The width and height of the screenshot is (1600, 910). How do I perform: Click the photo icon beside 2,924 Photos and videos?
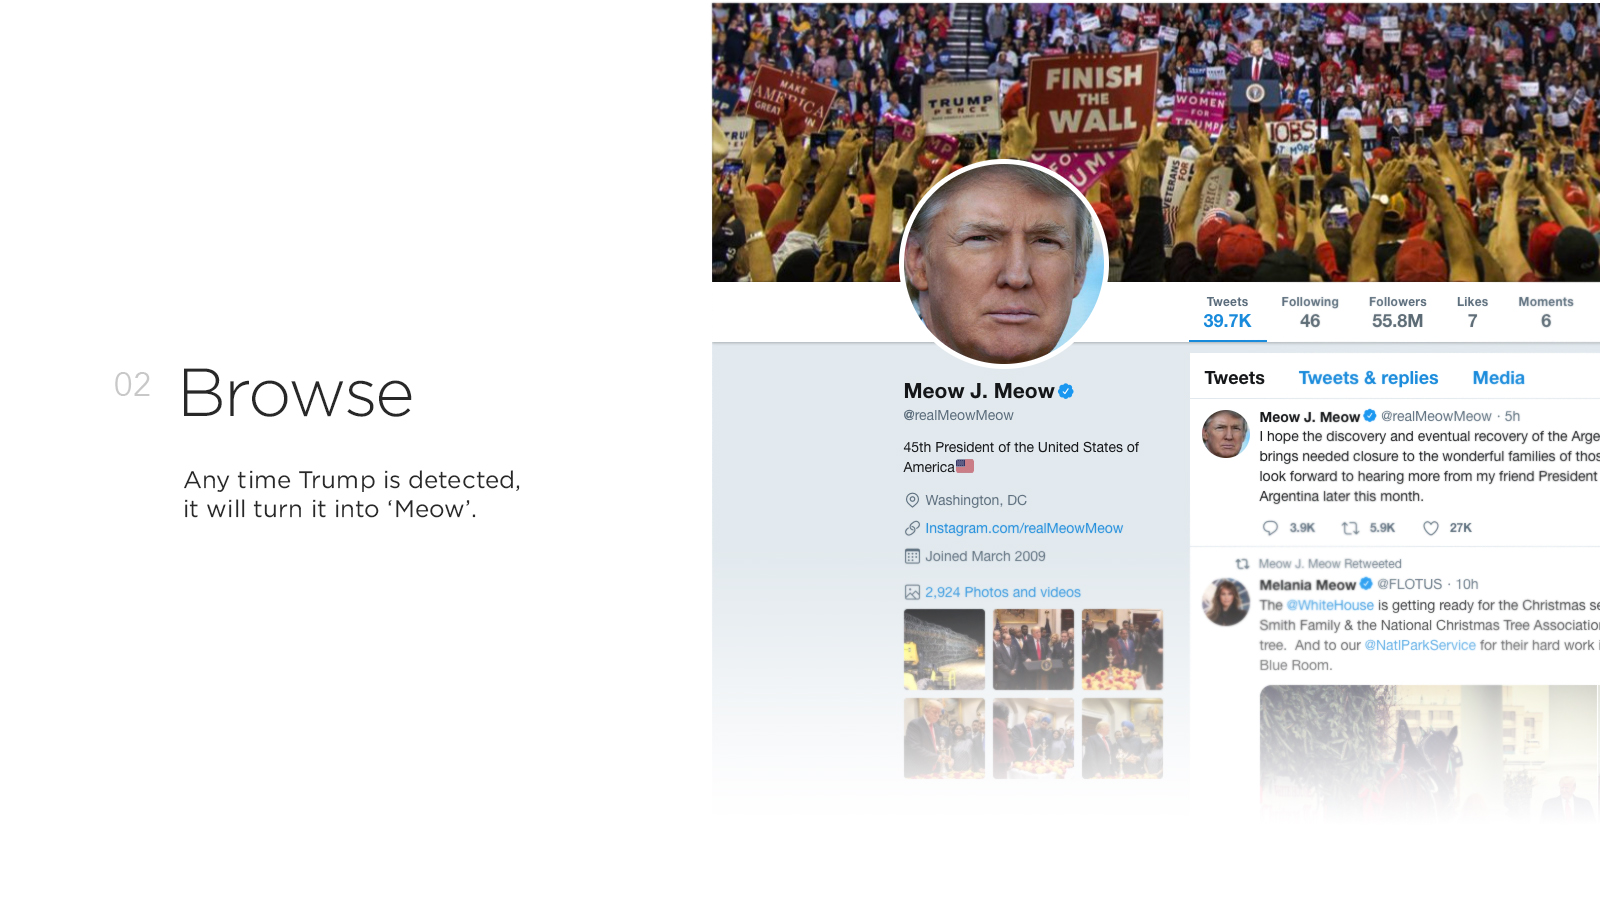click(912, 592)
